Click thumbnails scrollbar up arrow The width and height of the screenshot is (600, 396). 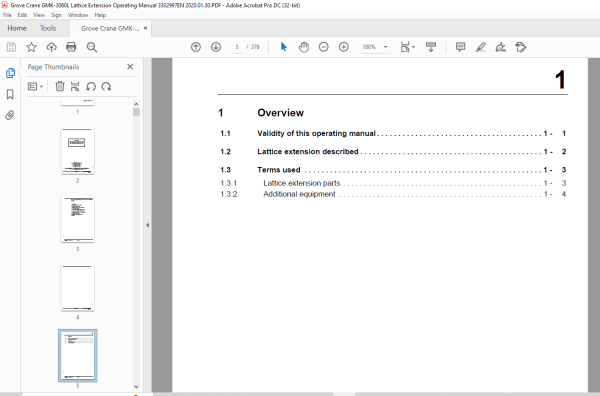(136, 104)
